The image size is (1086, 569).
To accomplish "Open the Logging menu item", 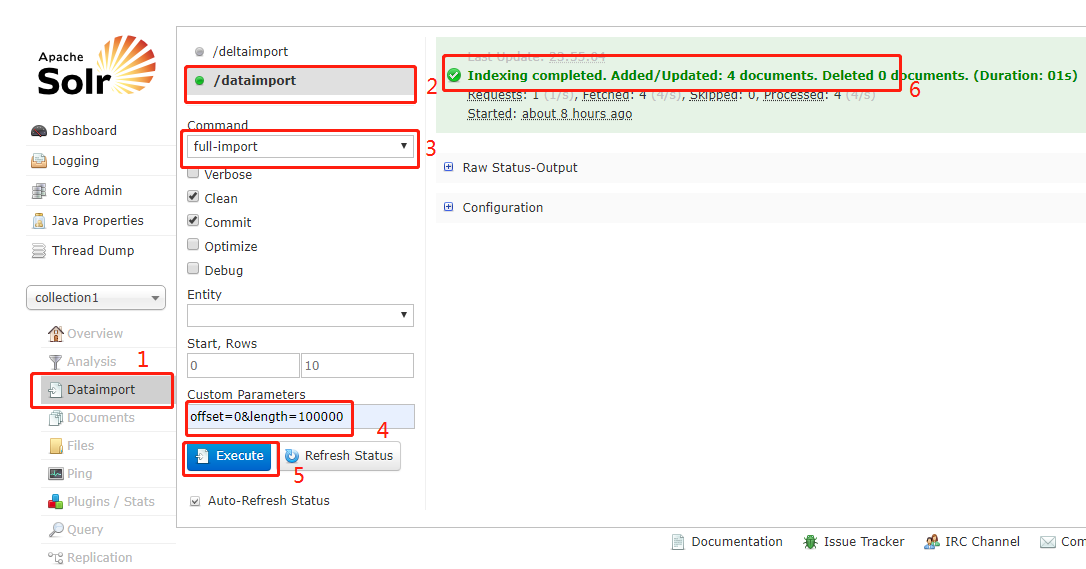I will coord(75,161).
